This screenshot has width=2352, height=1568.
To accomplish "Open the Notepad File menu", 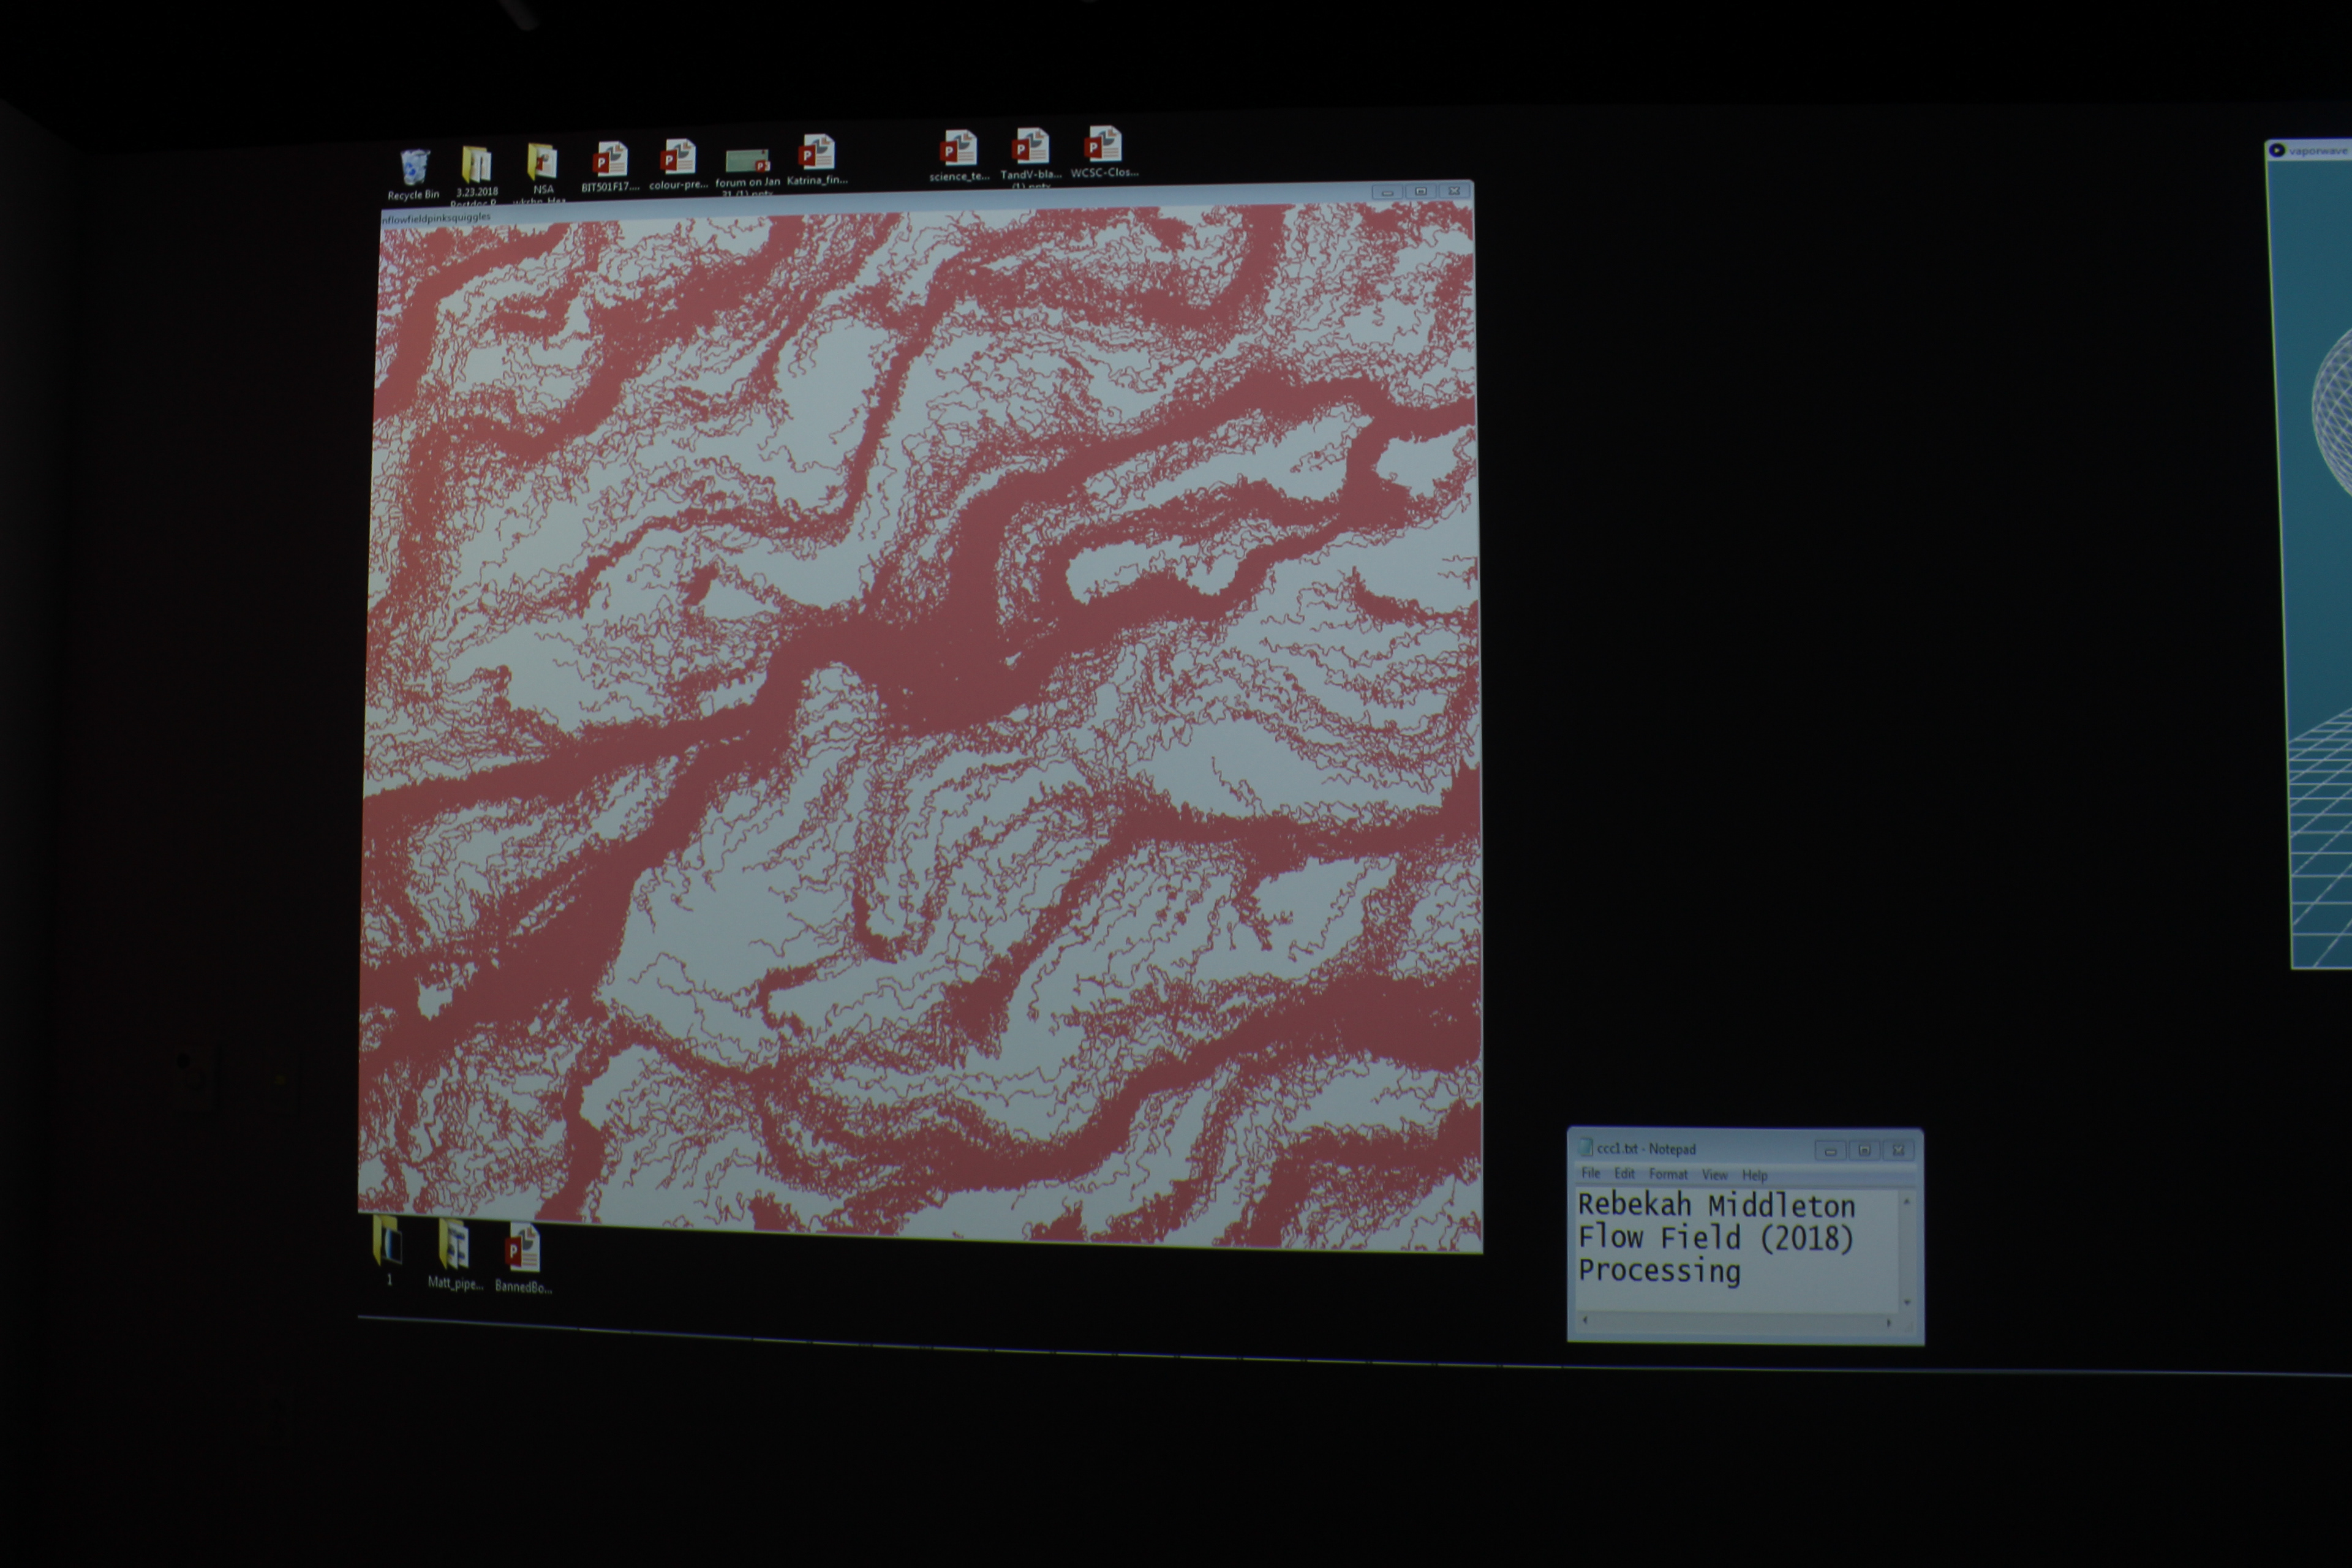I will click(1590, 1173).
